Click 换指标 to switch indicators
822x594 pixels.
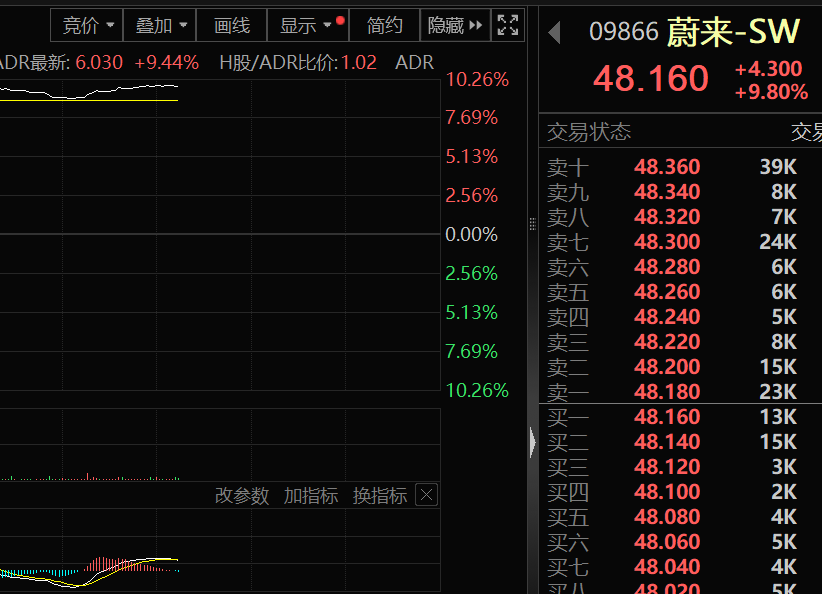click(x=381, y=494)
